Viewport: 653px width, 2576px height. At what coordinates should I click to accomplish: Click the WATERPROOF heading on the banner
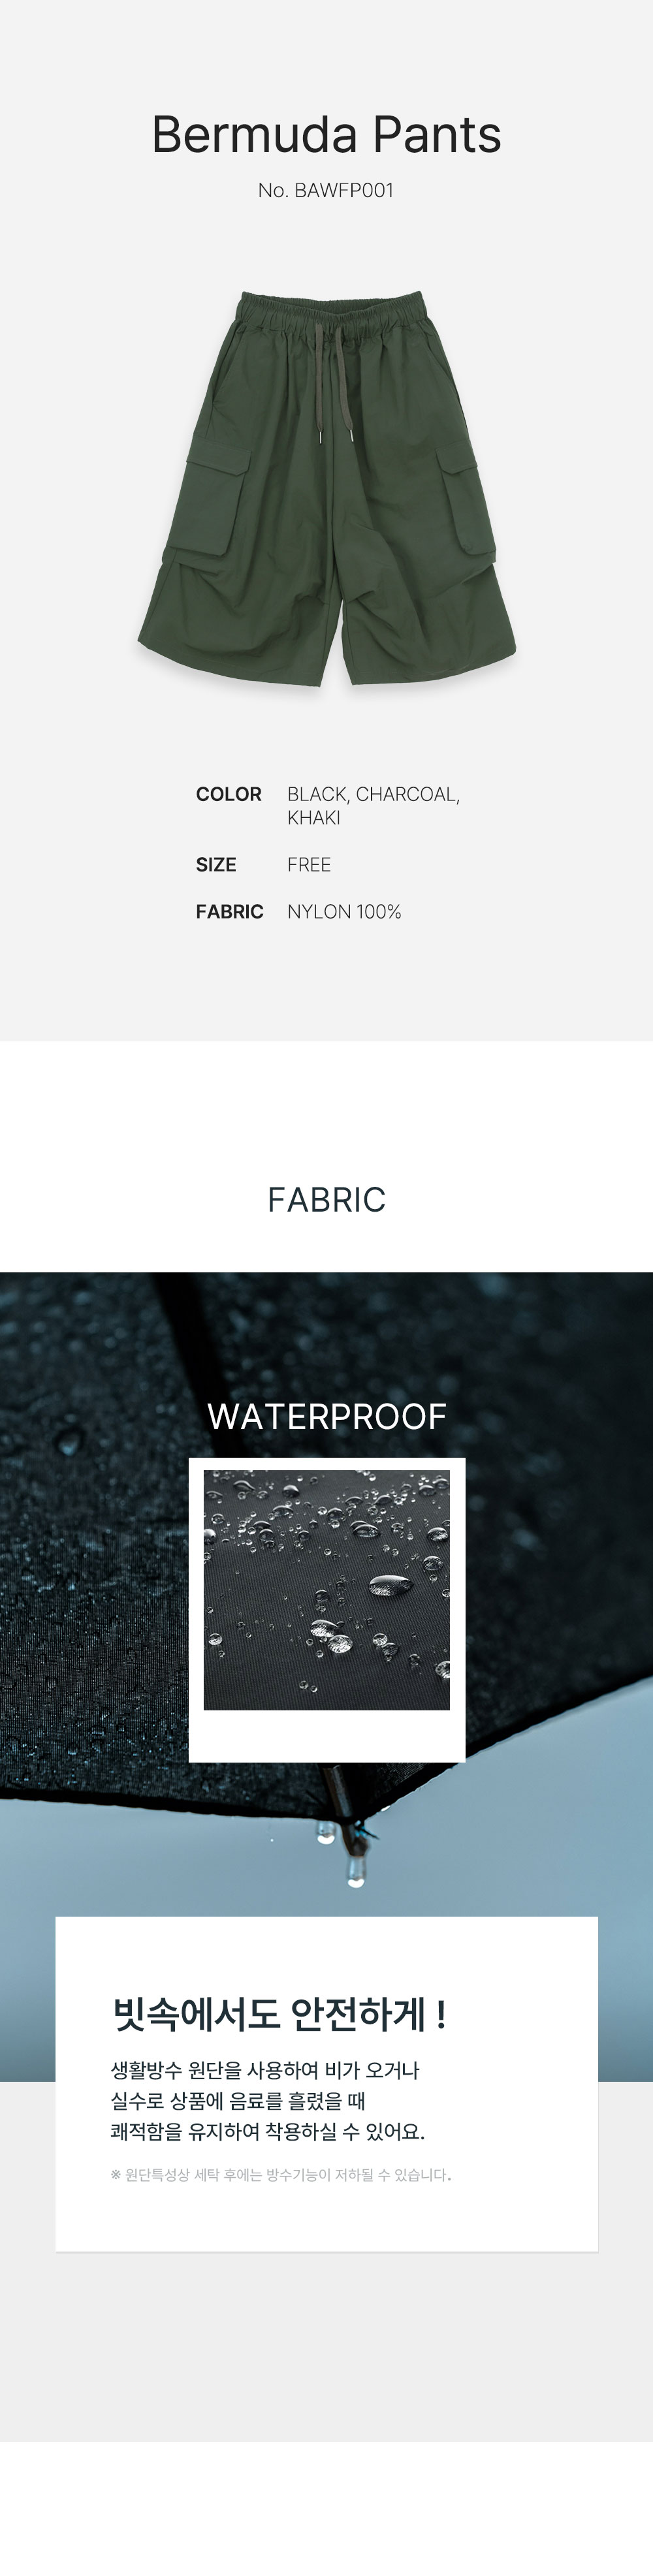(x=326, y=1416)
